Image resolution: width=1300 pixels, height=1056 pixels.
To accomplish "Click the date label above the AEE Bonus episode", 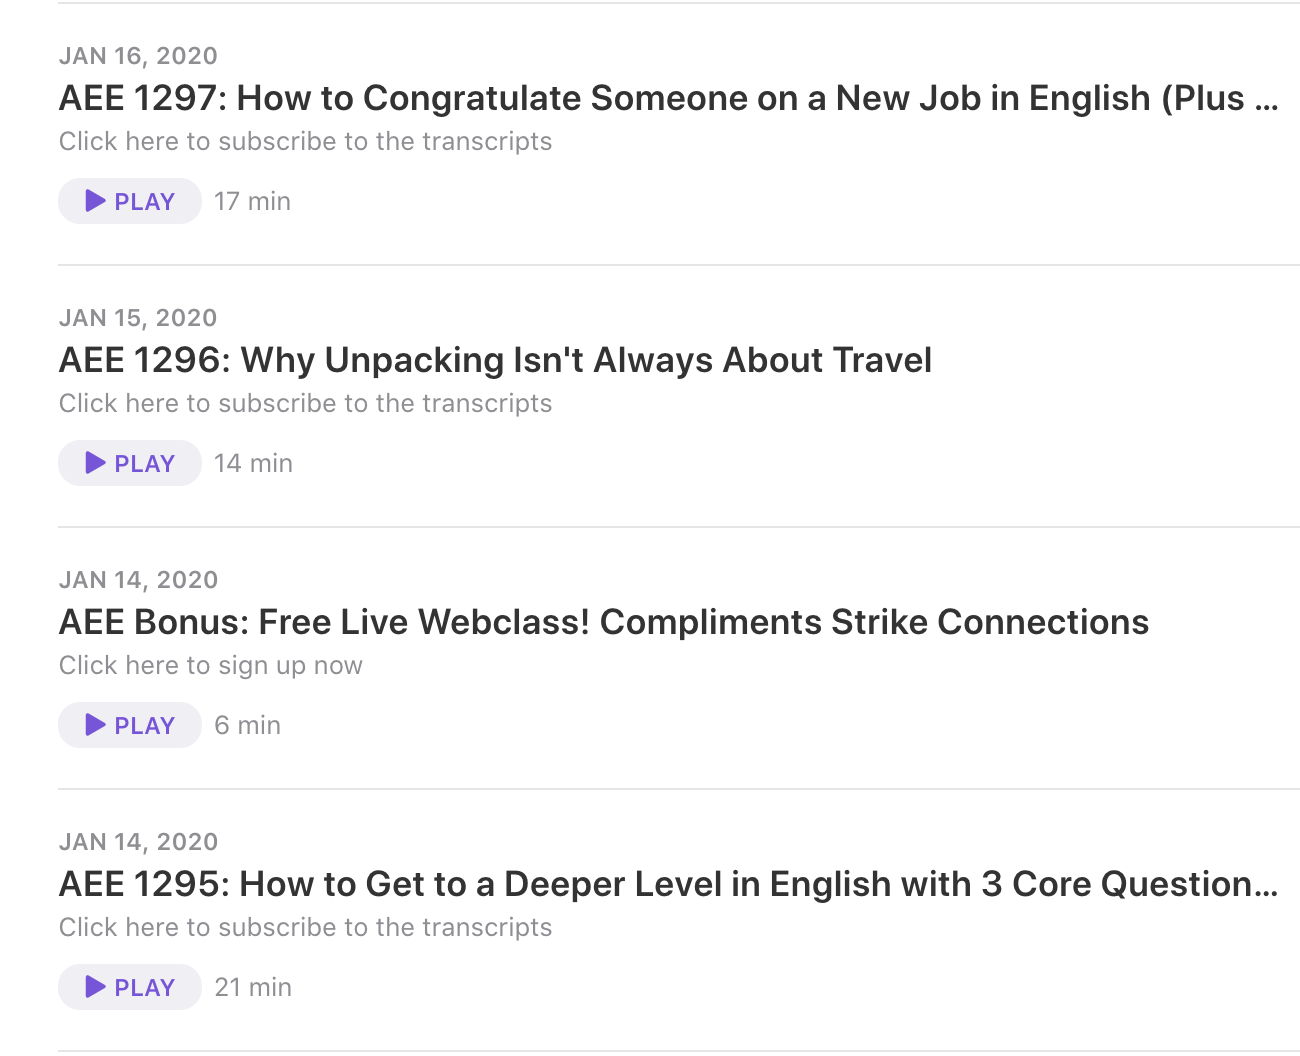I will click(x=138, y=580).
